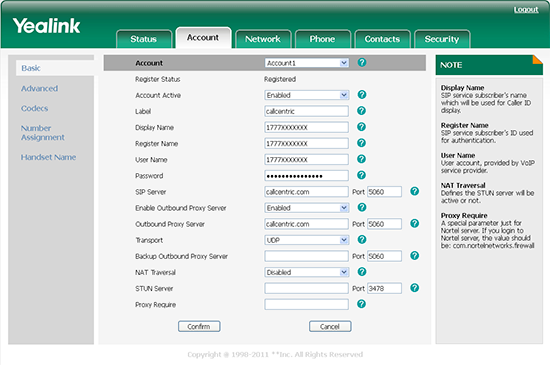Click the Register Name input field
550x365 pixels.
click(306, 143)
